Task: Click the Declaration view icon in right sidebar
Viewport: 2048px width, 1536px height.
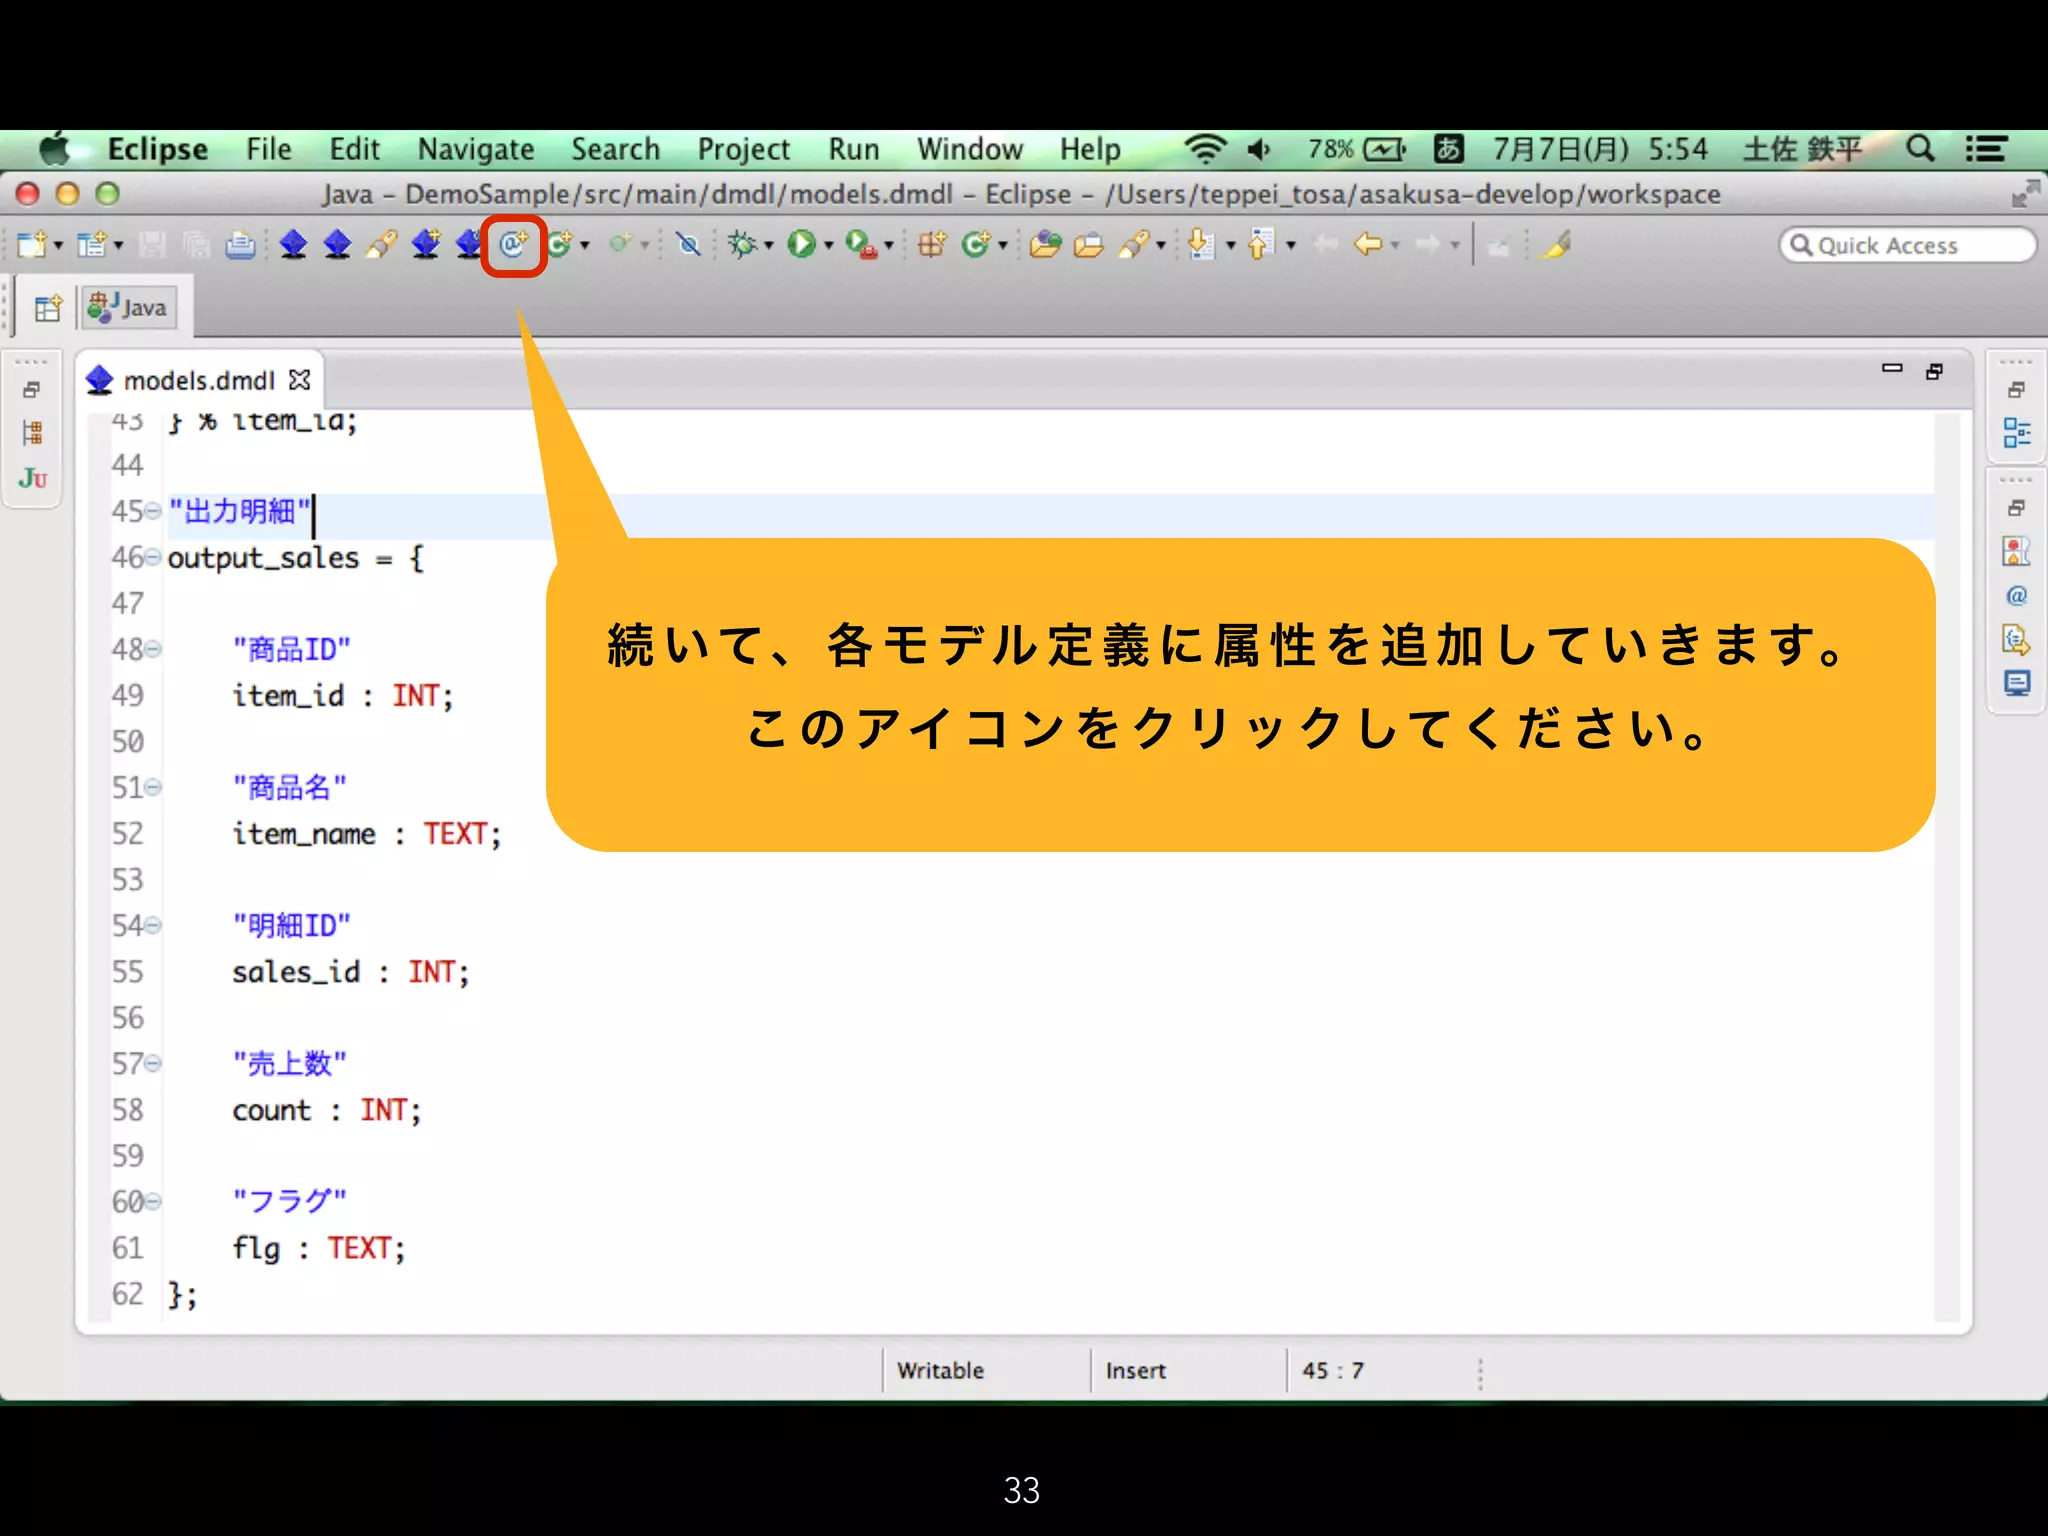Action: [2017, 639]
